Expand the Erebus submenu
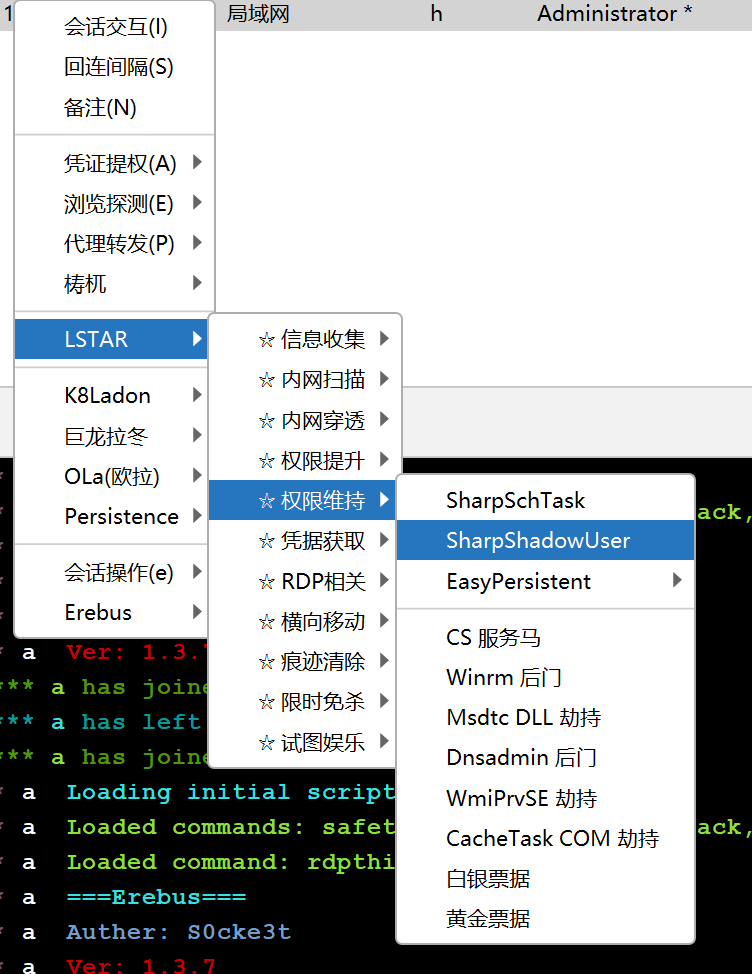The height and width of the screenshot is (974, 752). [x=111, y=612]
